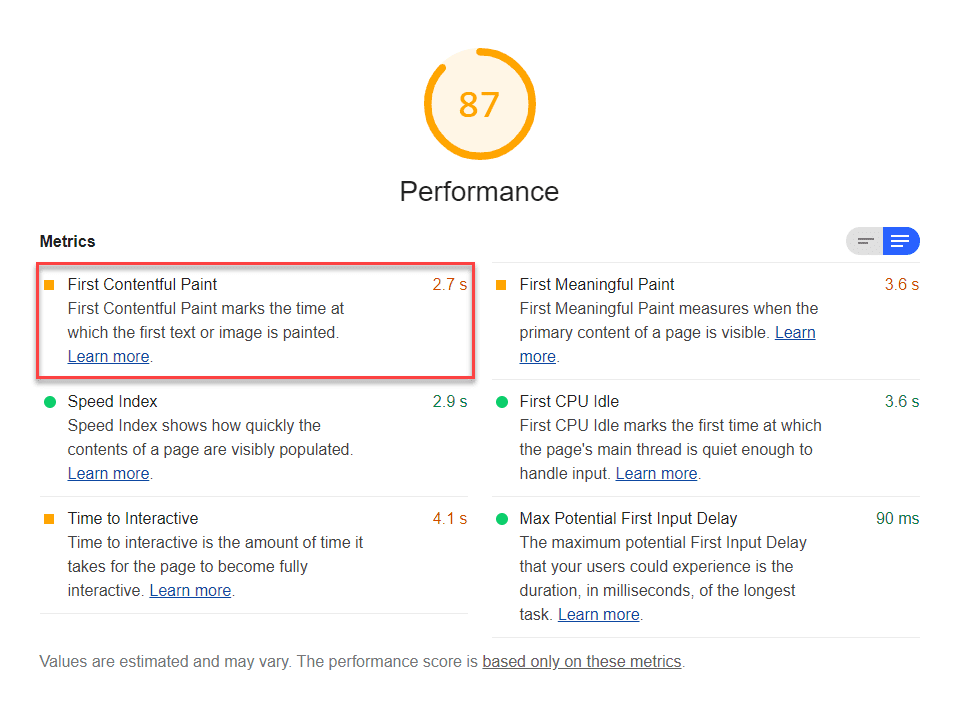
Task: Click green circle beside Max Potential First Input Delay
Action: [502, 519]
